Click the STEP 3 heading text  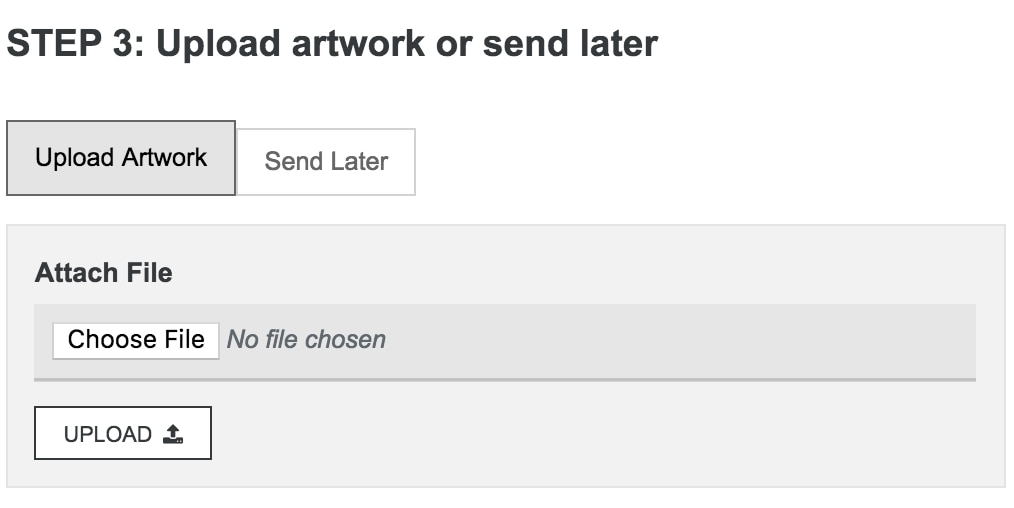332,44
